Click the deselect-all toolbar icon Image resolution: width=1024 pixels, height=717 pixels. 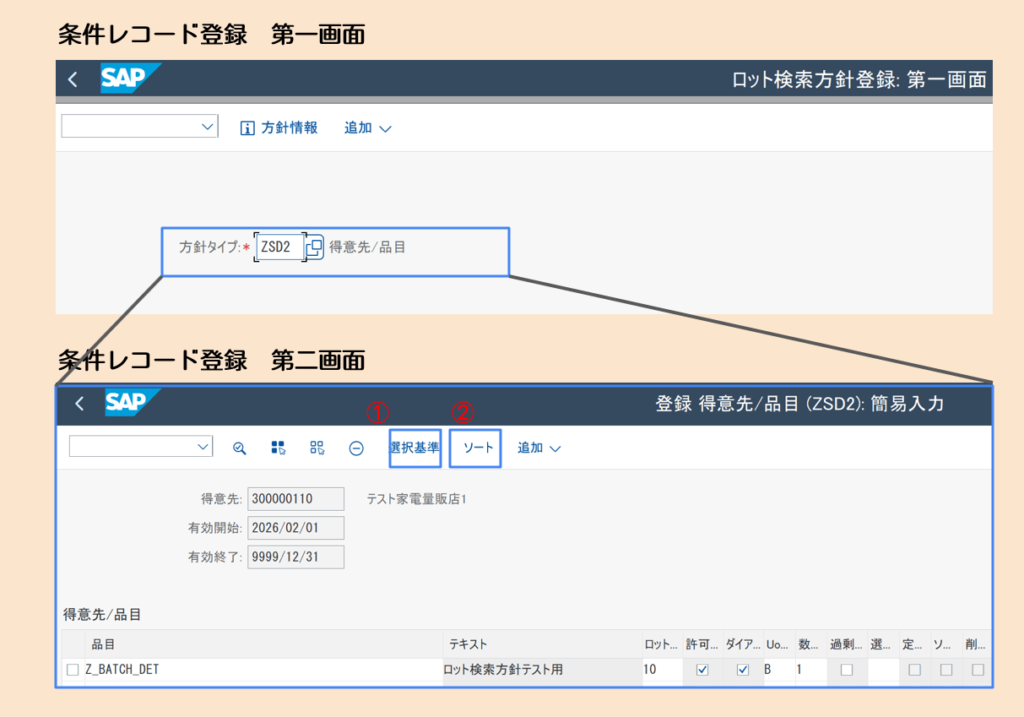click(x=317, y=448)
